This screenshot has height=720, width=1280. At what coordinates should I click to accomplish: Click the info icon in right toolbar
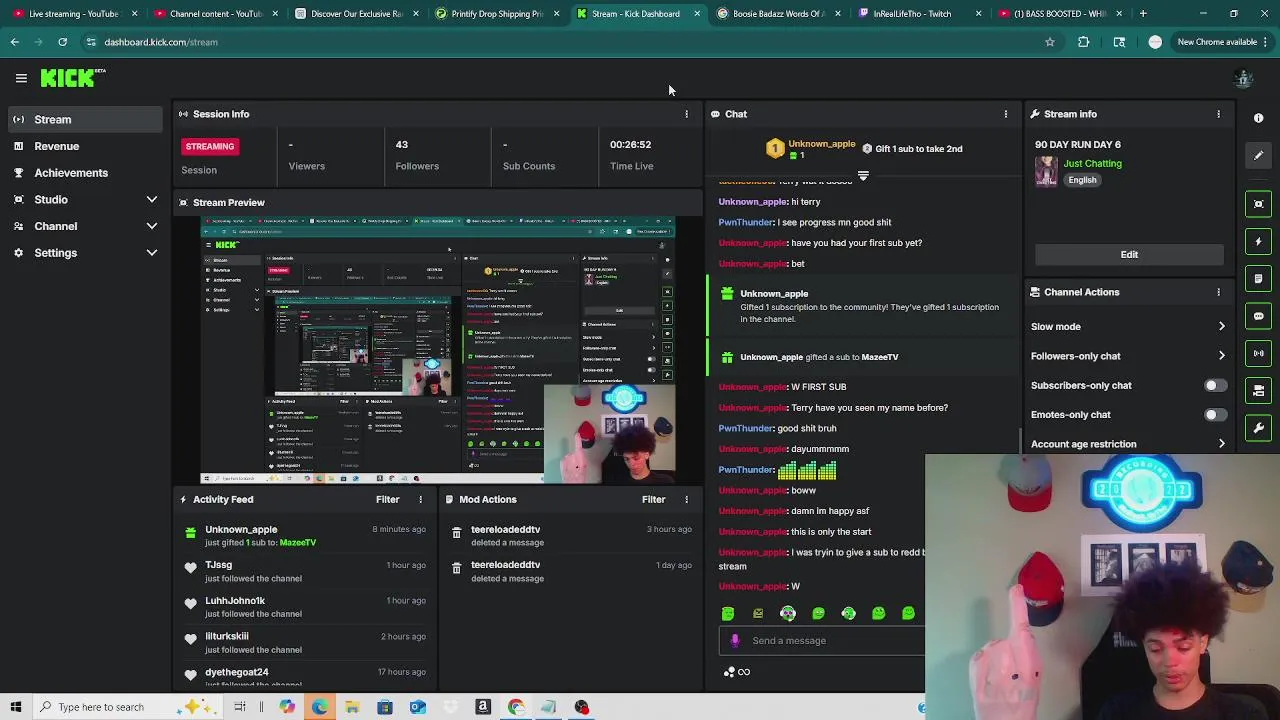point(1258,118)
